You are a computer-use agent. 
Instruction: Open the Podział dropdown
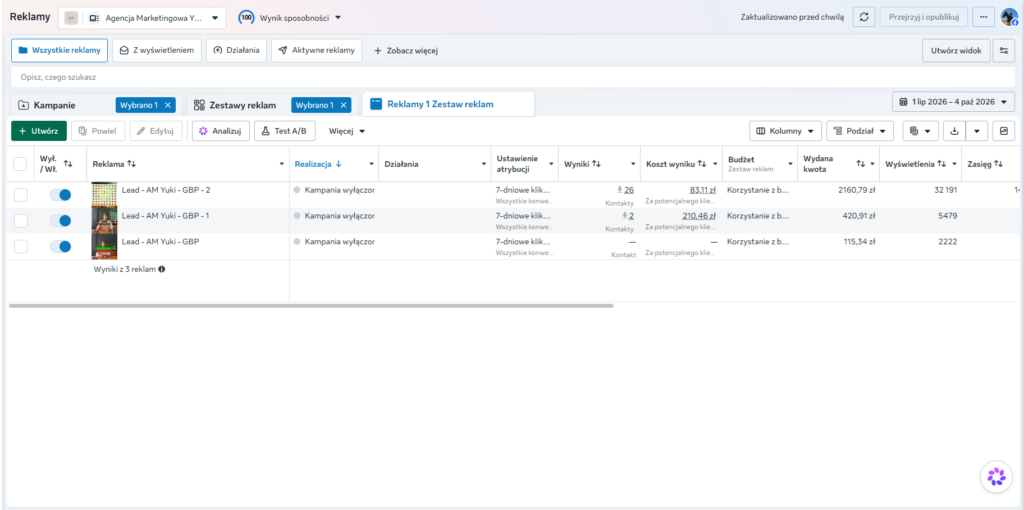coord(859,131)
